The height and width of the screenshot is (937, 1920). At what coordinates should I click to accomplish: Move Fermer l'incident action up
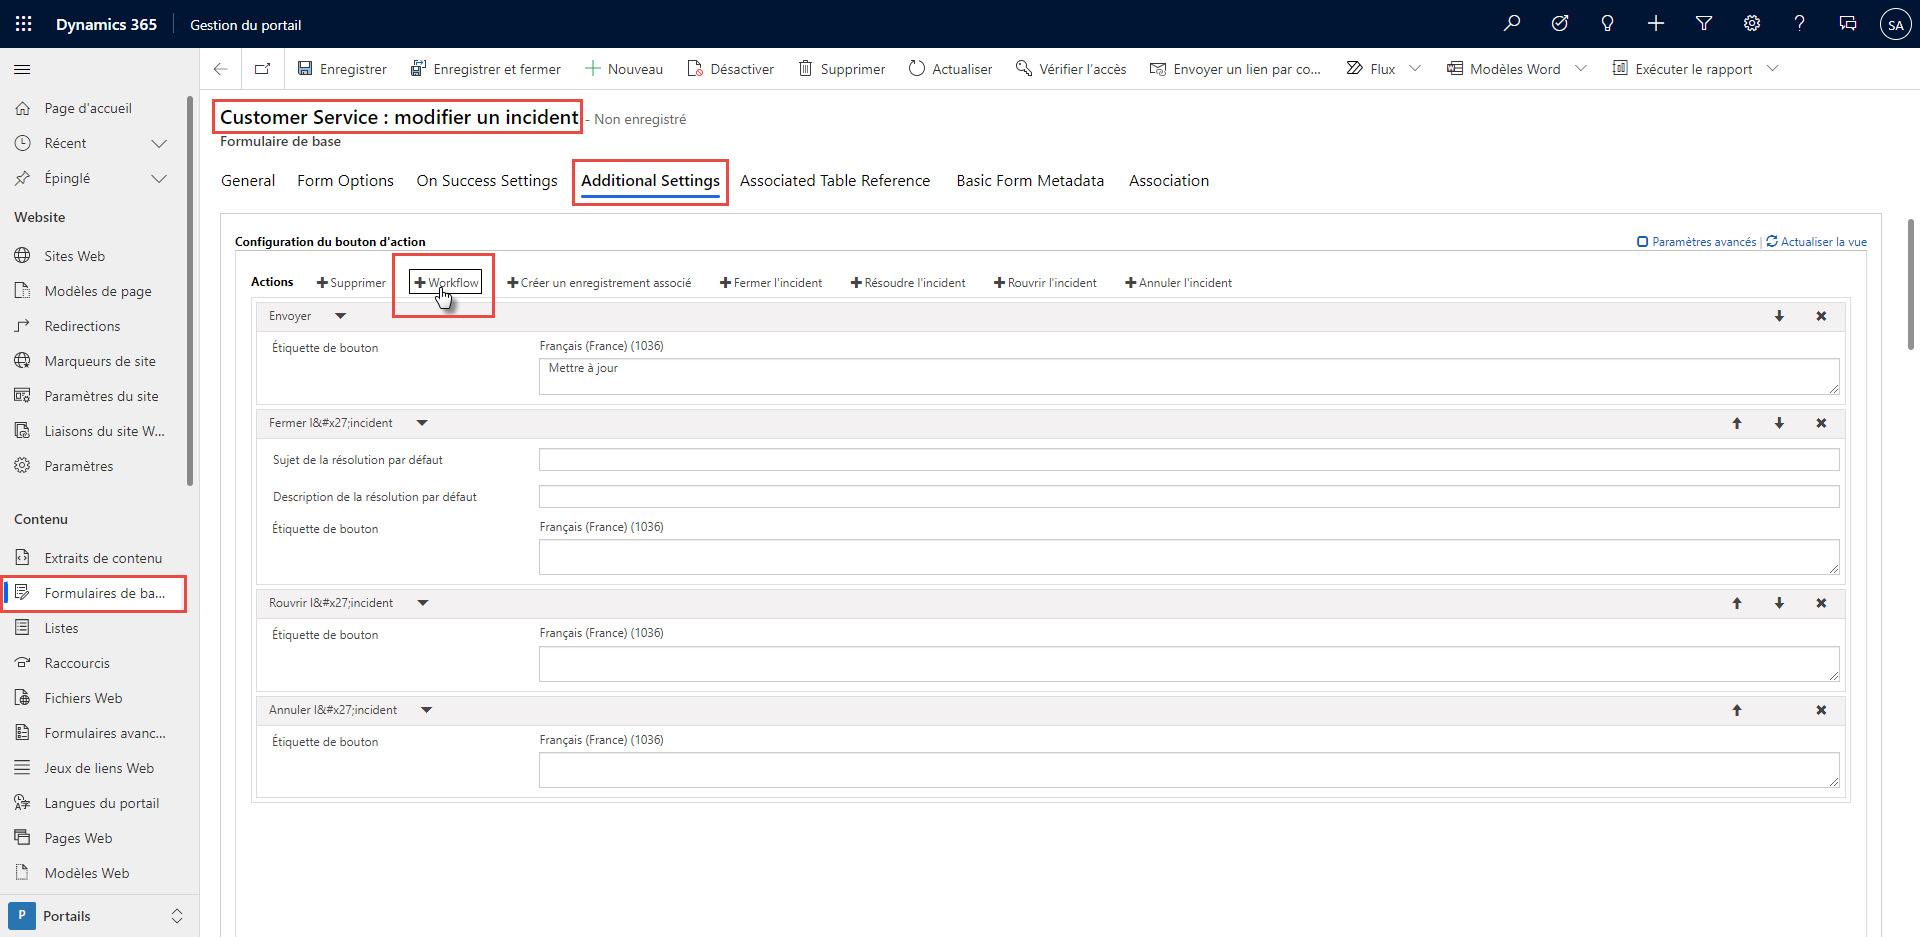(x=1737, y=423)
